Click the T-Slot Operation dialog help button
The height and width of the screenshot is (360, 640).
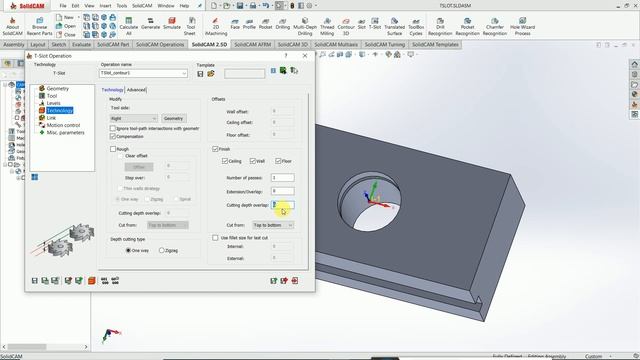pos(286,56)
